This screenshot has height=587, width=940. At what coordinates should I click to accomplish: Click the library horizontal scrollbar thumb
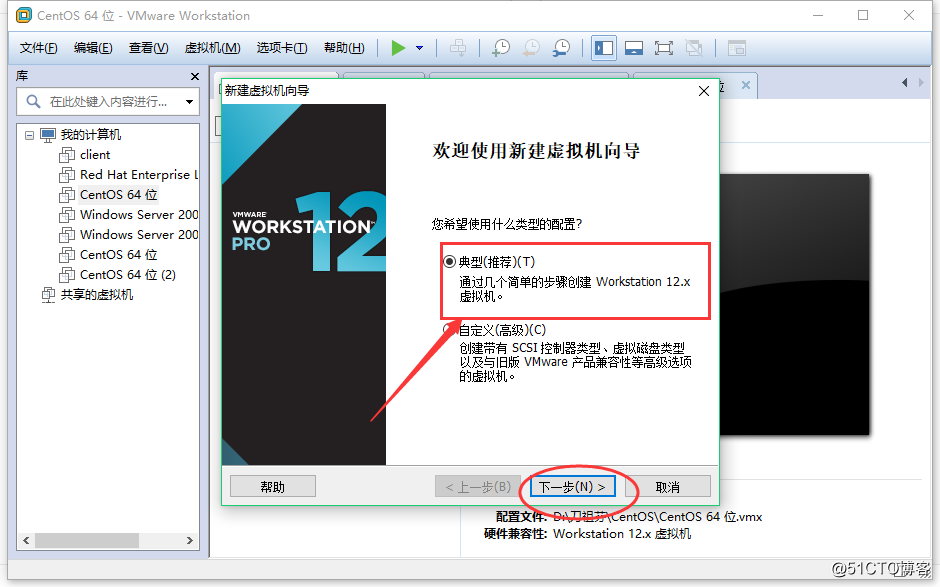click(87, 540)
